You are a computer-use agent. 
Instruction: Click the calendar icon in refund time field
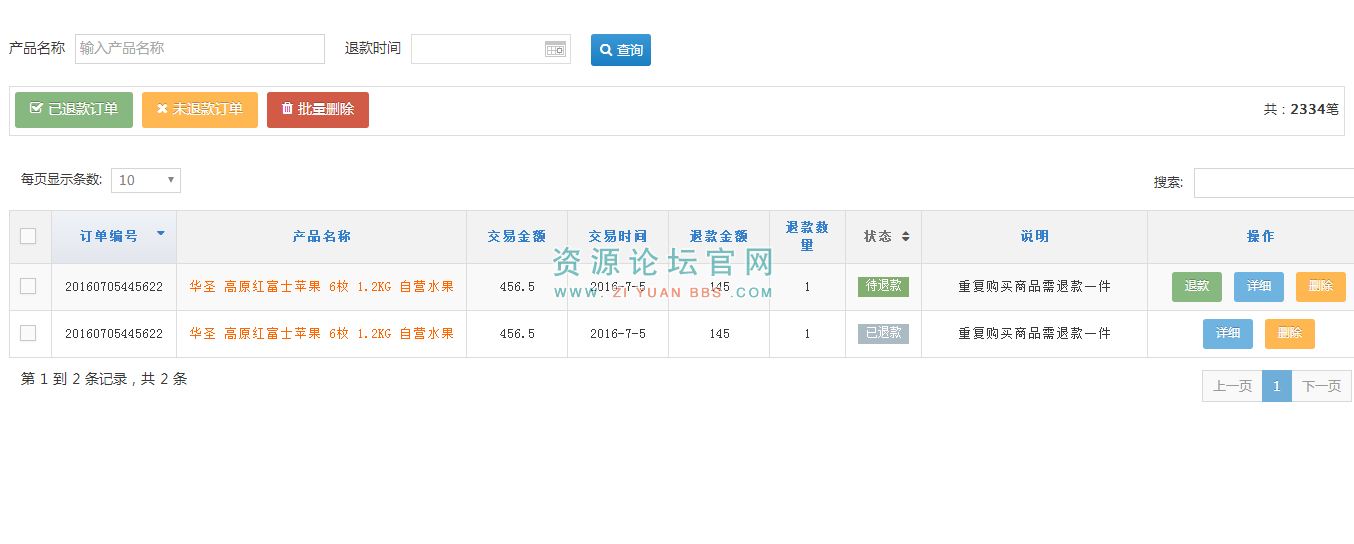click(x=555, y=49)
